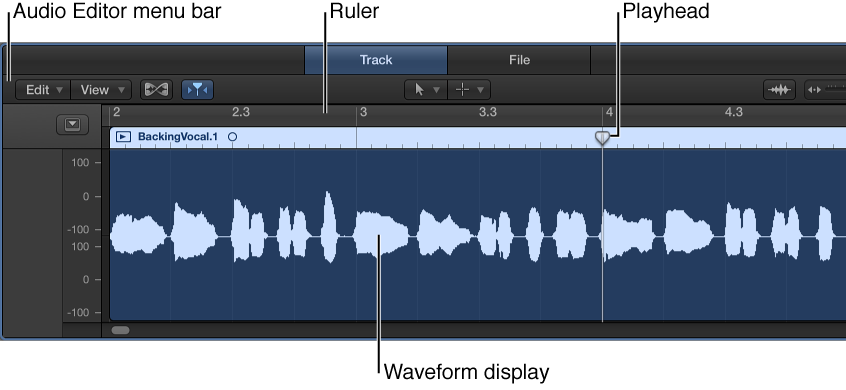Click bar 3 in the ruler
The width and height of the screenshot is (846, 390).
(364, 112)
